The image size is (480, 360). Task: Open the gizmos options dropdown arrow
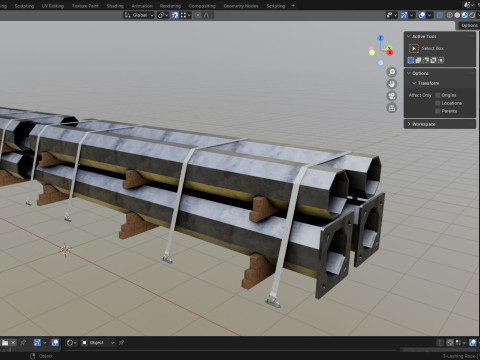click(x=412, y=15)
